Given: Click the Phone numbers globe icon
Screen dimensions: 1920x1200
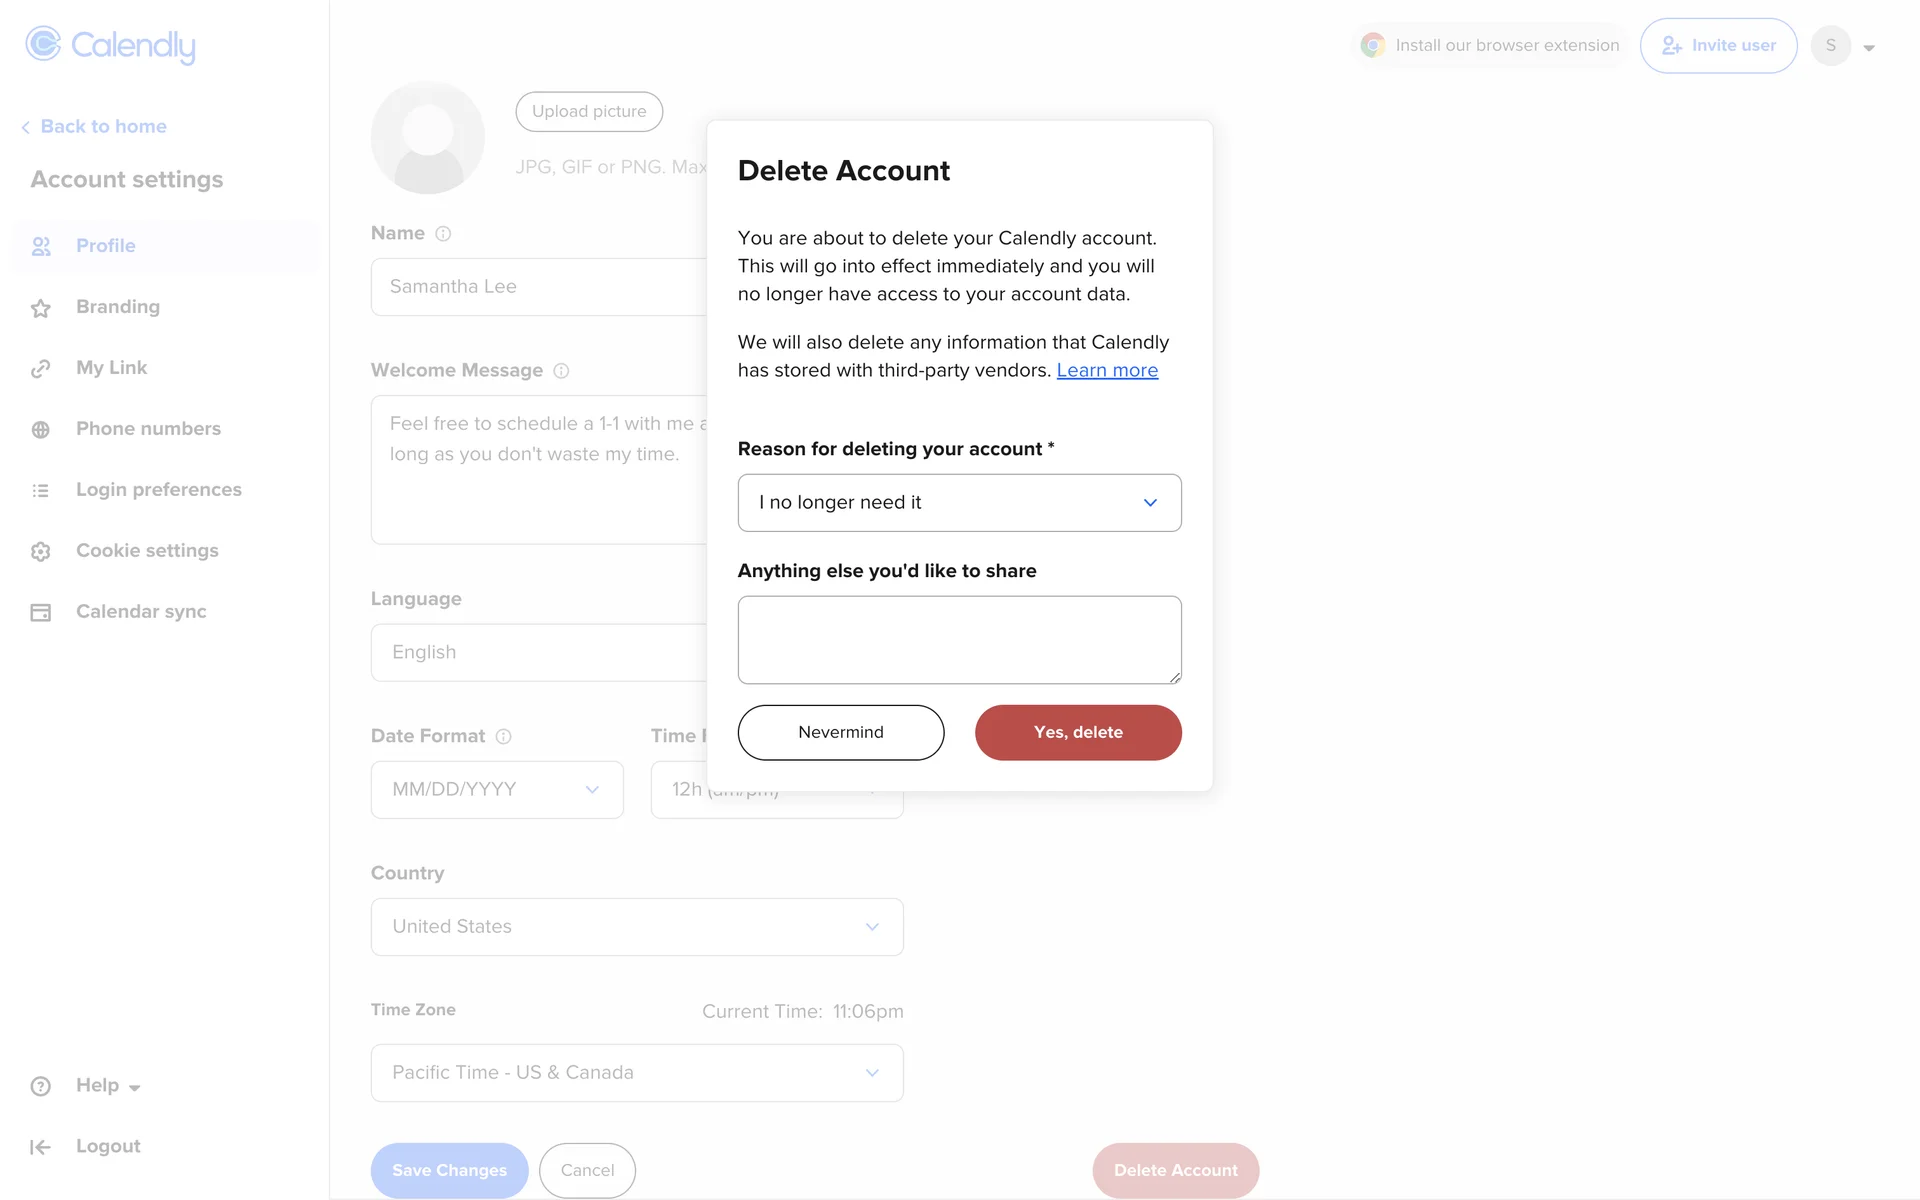Looking at the screenshot, I should (x=40, y=430).
